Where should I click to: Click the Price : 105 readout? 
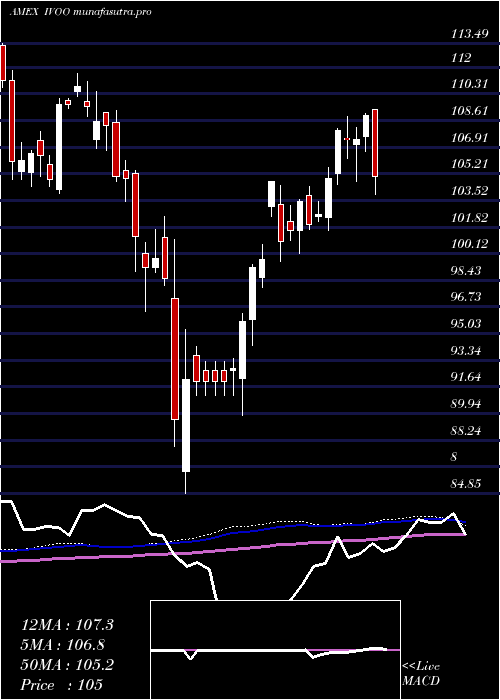coord(62,685)
